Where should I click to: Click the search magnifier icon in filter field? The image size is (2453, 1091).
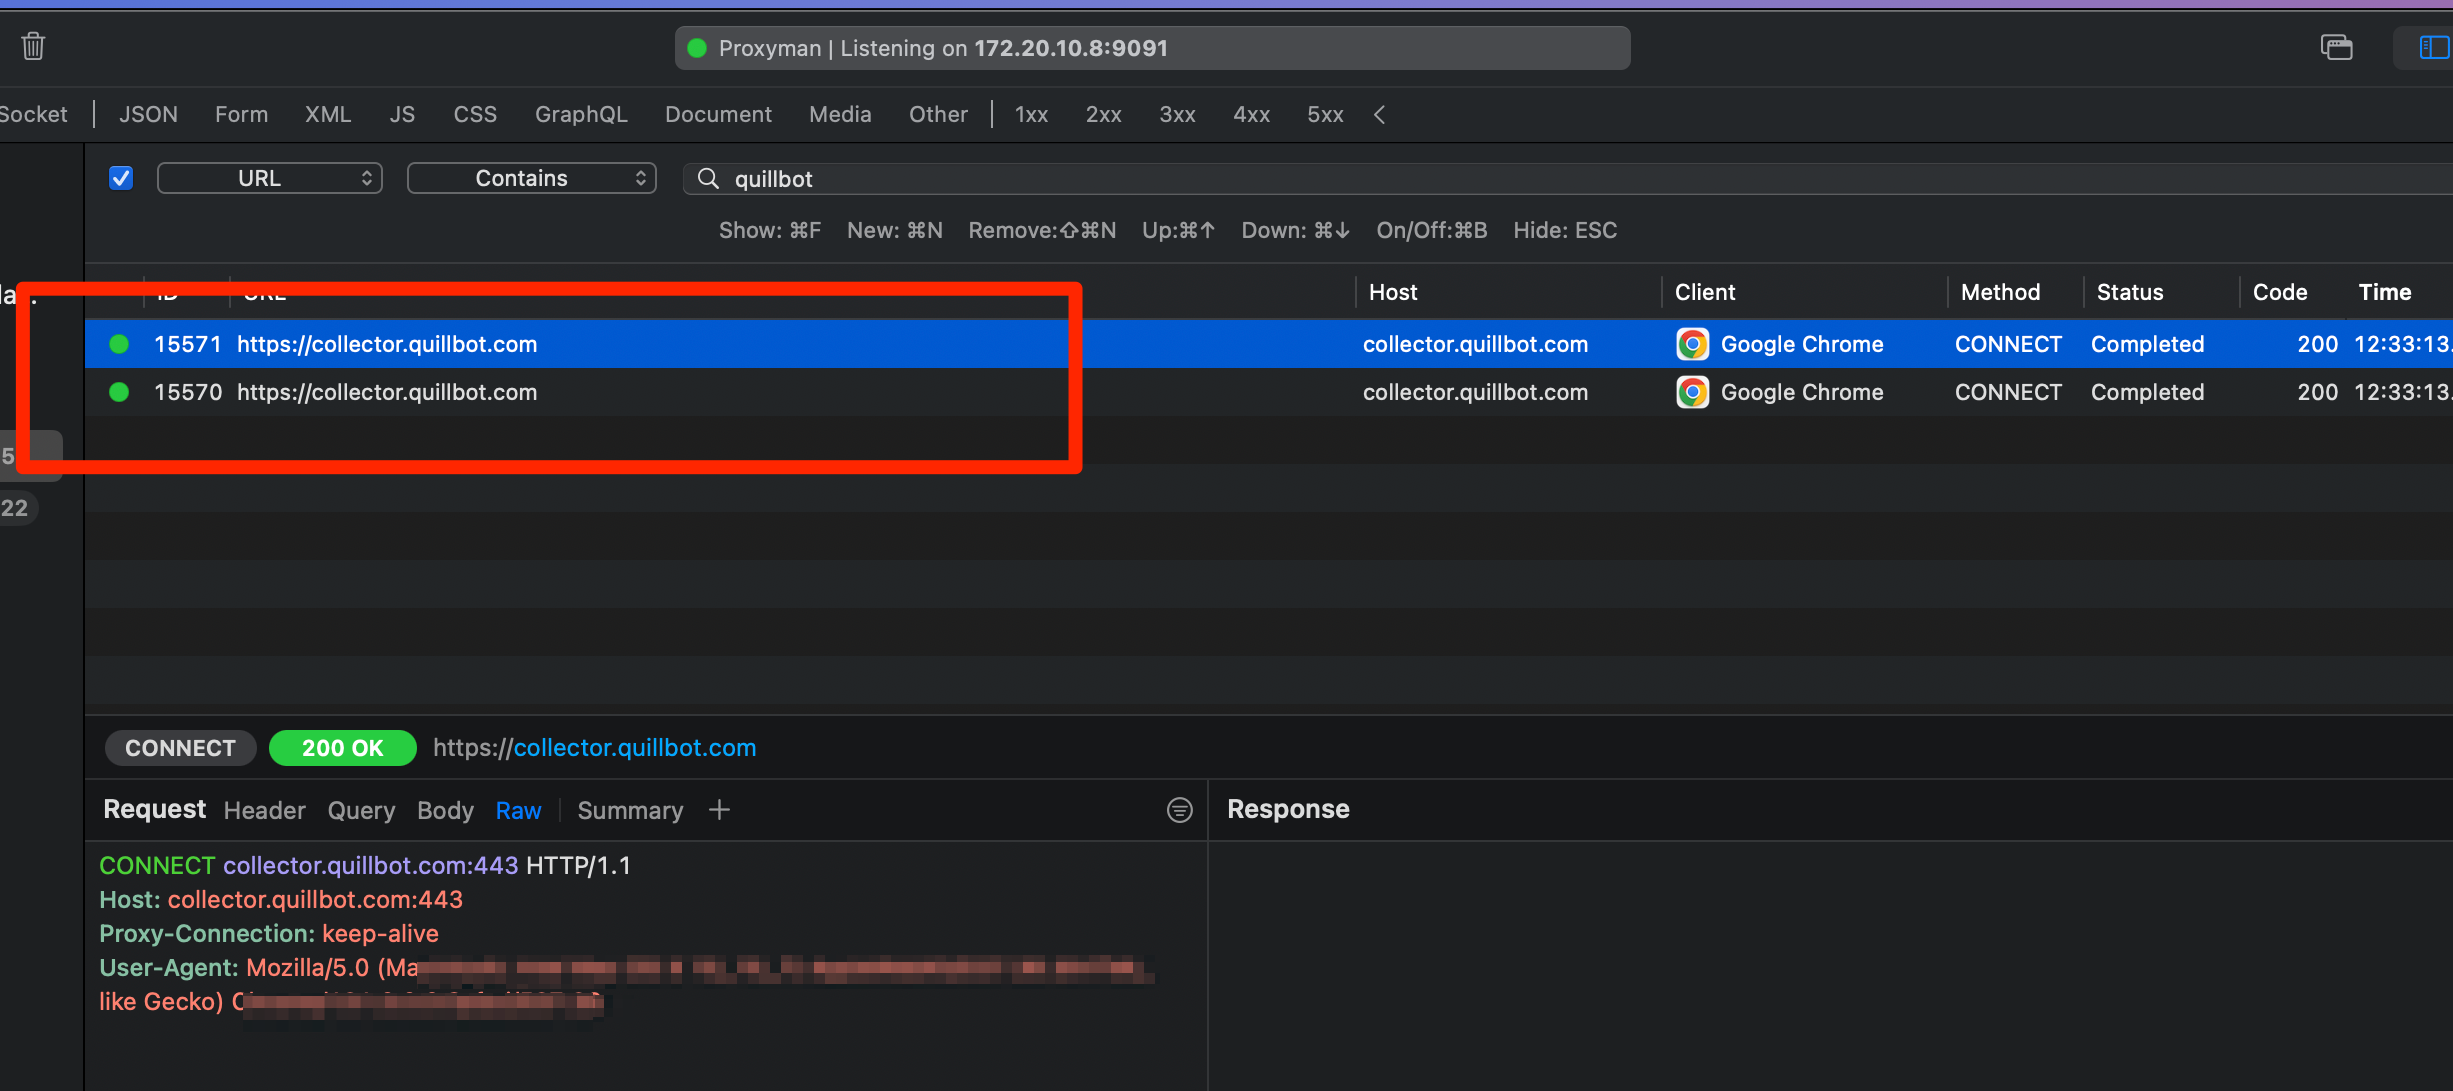708,178
